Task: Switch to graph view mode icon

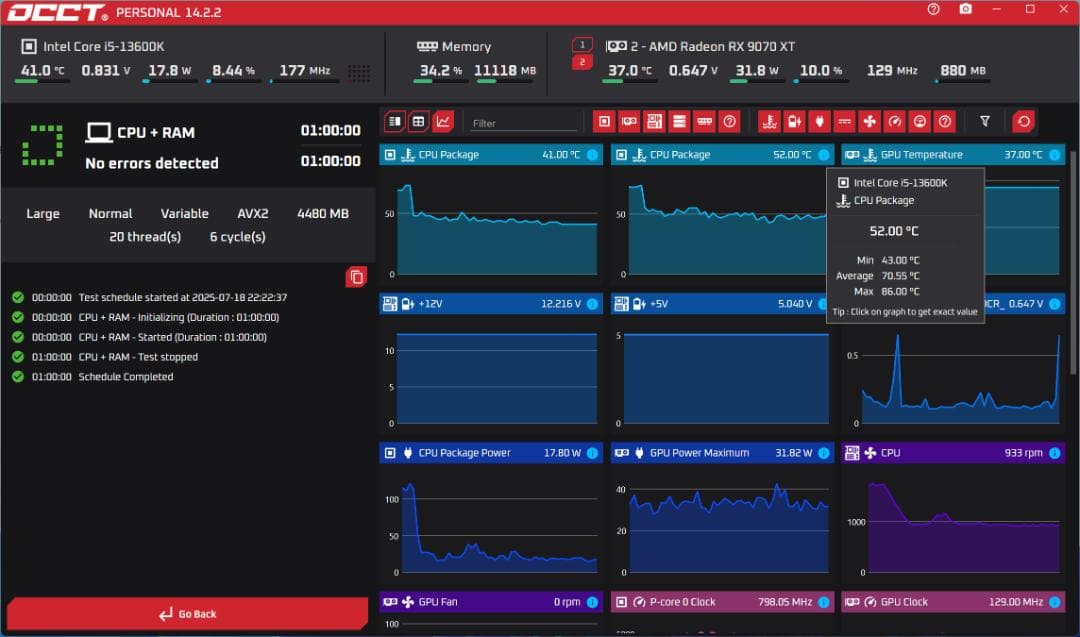Action: [x=443, y=122]
